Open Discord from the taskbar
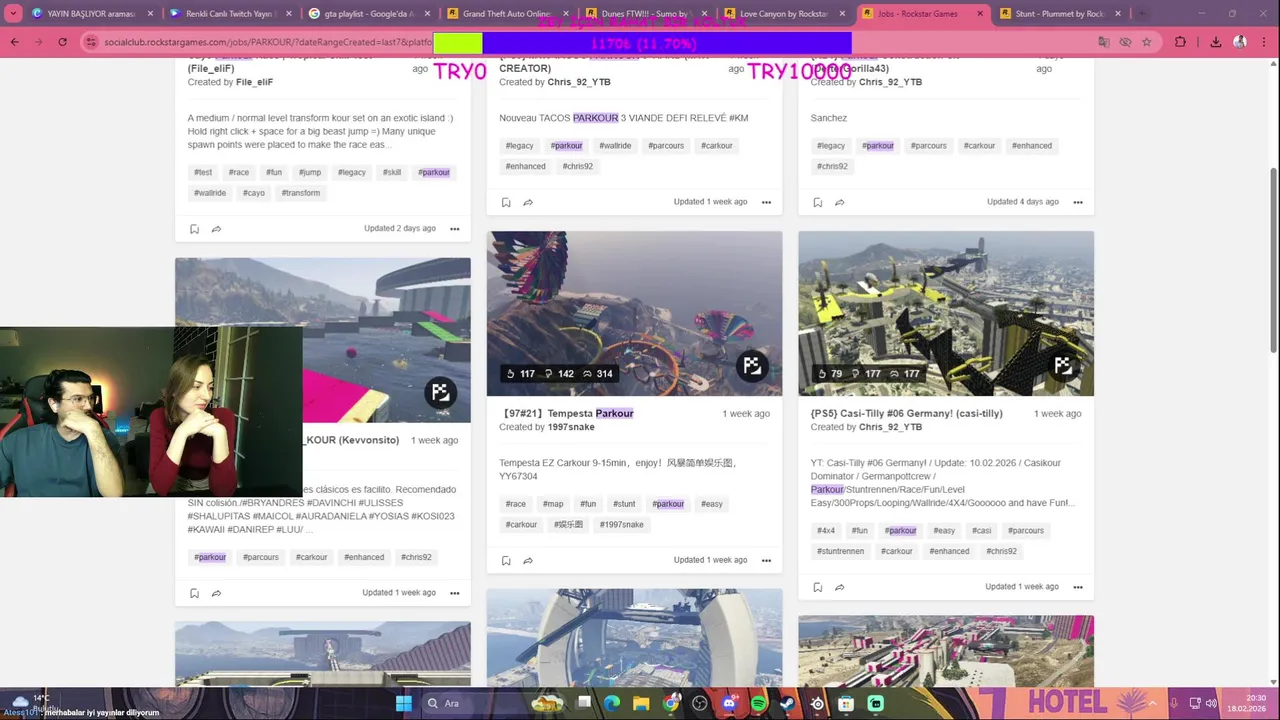This screenshot has height=720, width=1280. coord(729,703)
